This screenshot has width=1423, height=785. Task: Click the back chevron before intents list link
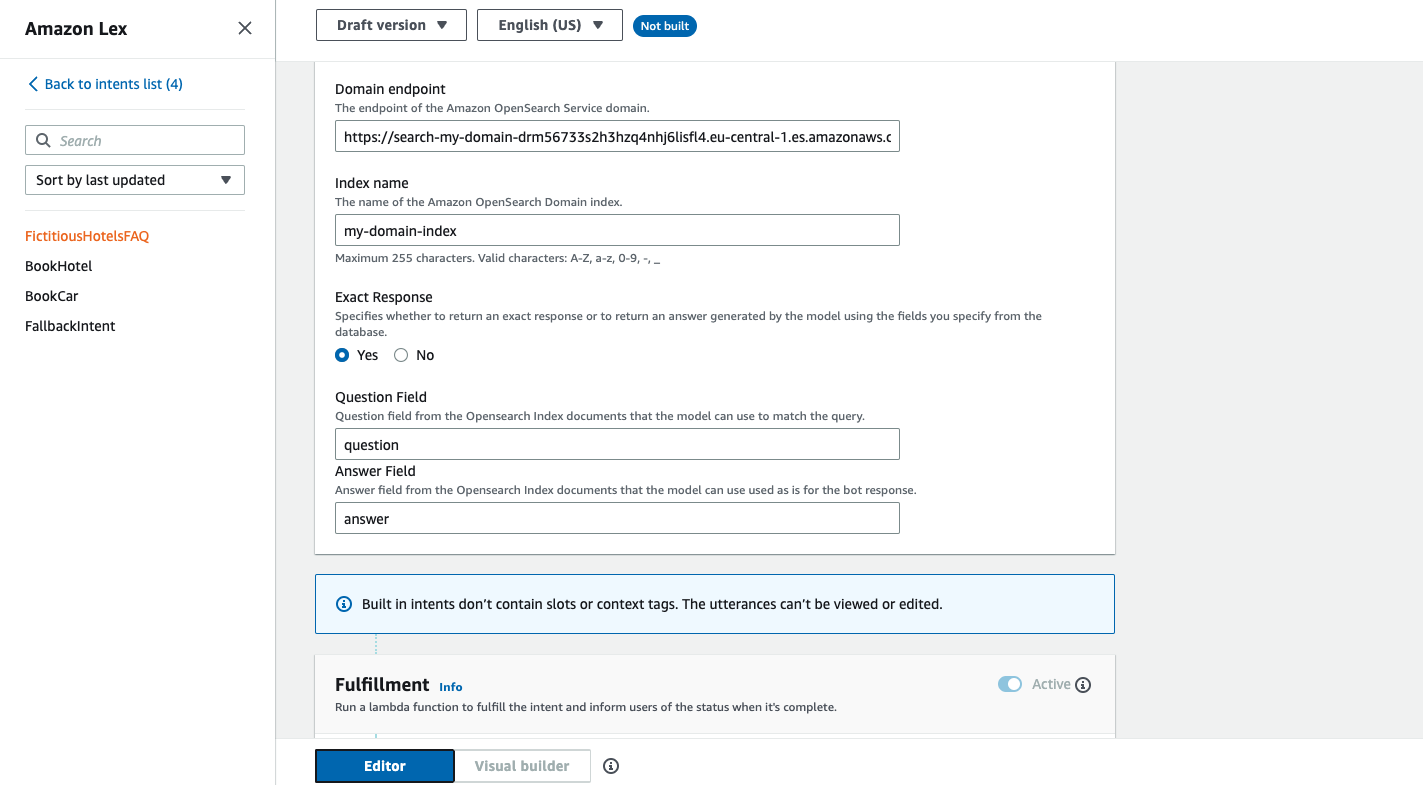(x=33, y=84)
